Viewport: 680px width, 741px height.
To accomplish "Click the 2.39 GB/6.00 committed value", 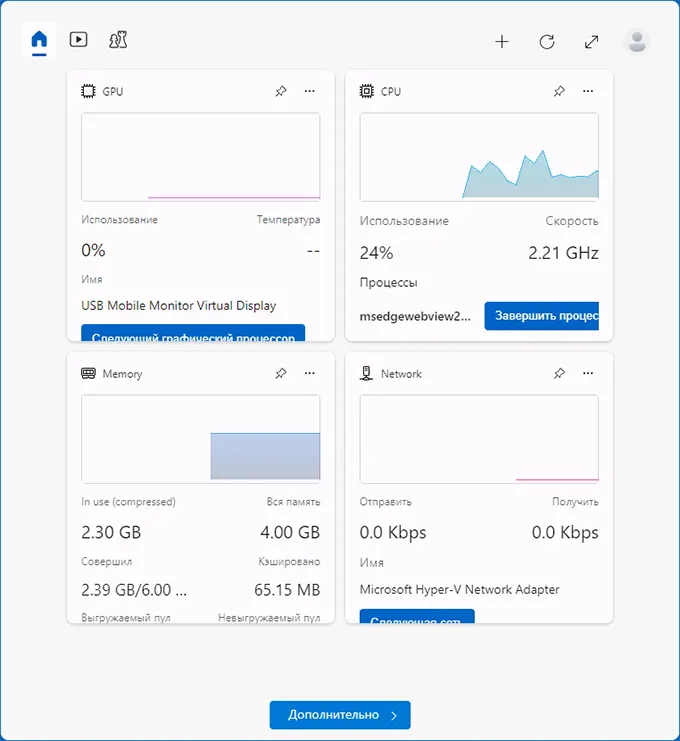I will tap(134, 590).
